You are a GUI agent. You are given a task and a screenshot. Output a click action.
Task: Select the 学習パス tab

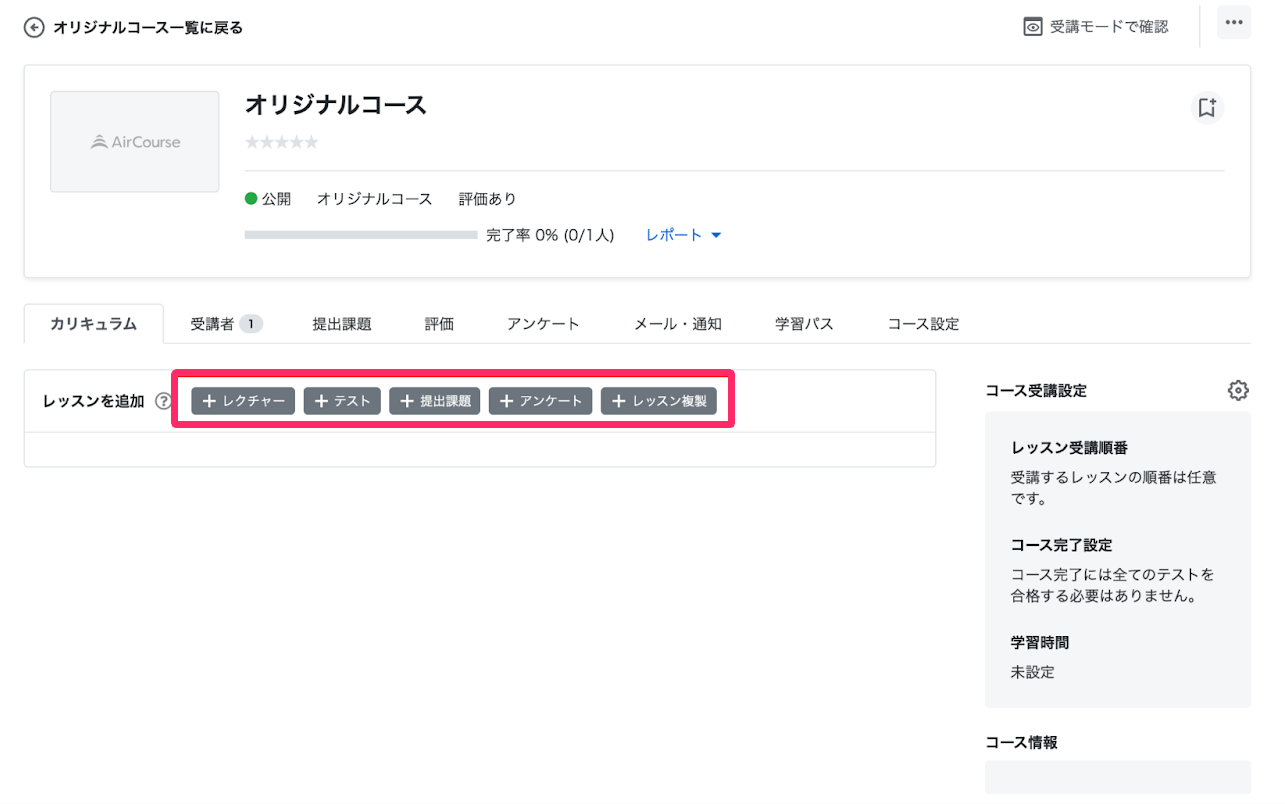point(804,324)
